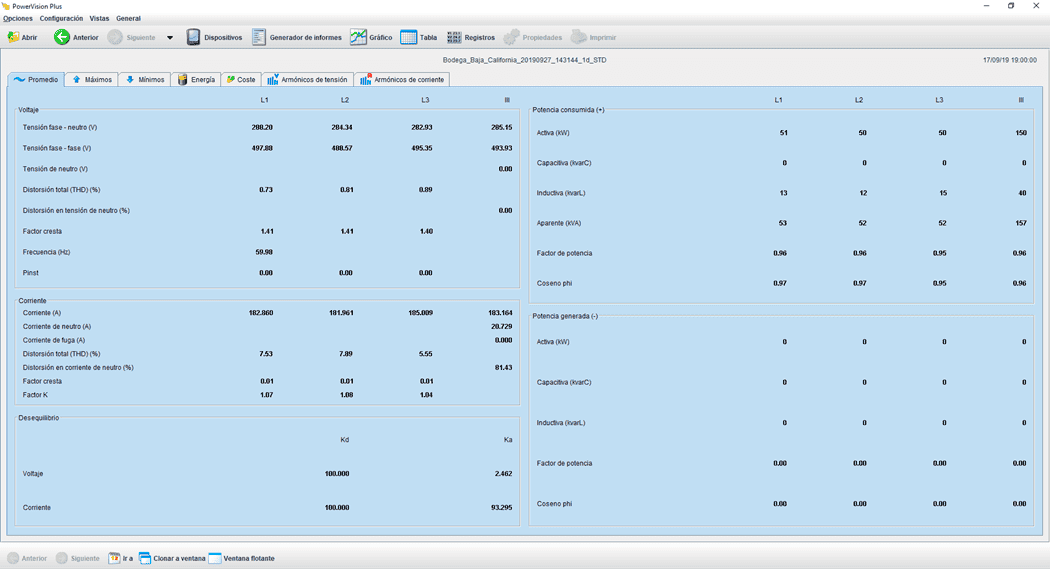This screenshot has height=569, width=1050.
Task: Click the Kd column header in Desequilibrio
Action: coord(345,440)
